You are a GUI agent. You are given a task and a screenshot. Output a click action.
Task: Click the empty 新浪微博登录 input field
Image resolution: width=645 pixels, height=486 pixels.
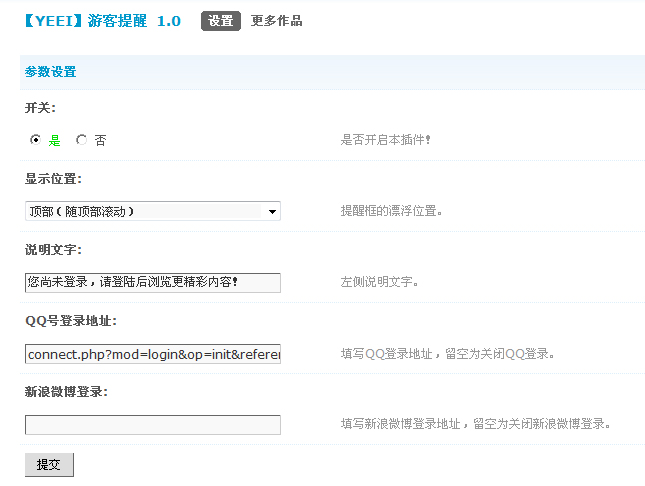click(x=152, y=425)
